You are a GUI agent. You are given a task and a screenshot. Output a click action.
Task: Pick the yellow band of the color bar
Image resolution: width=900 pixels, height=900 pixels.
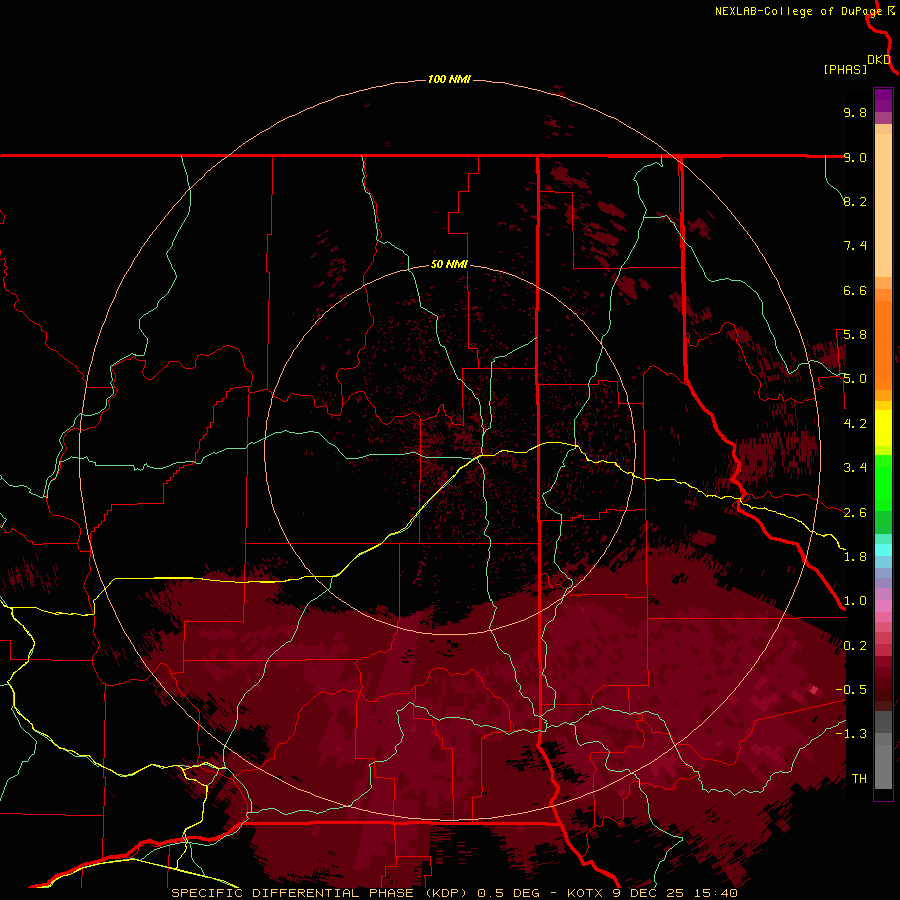[883, 428]
